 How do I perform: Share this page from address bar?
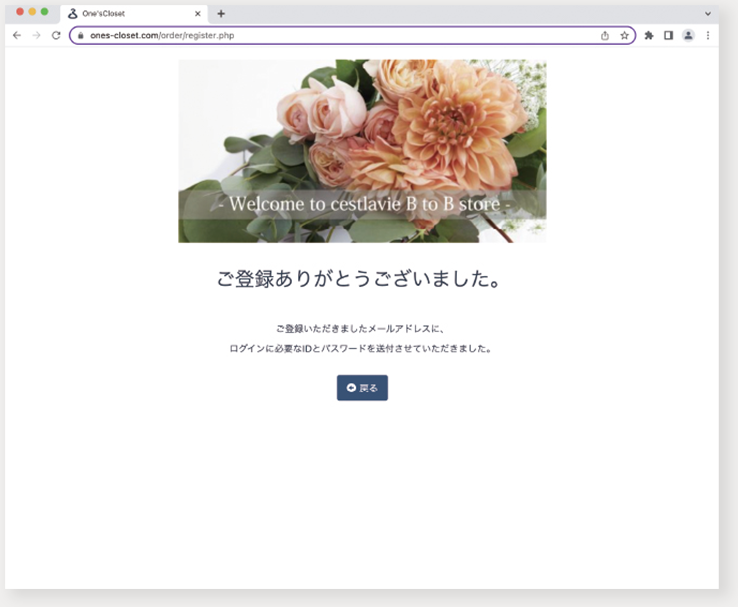coord(605,35)
